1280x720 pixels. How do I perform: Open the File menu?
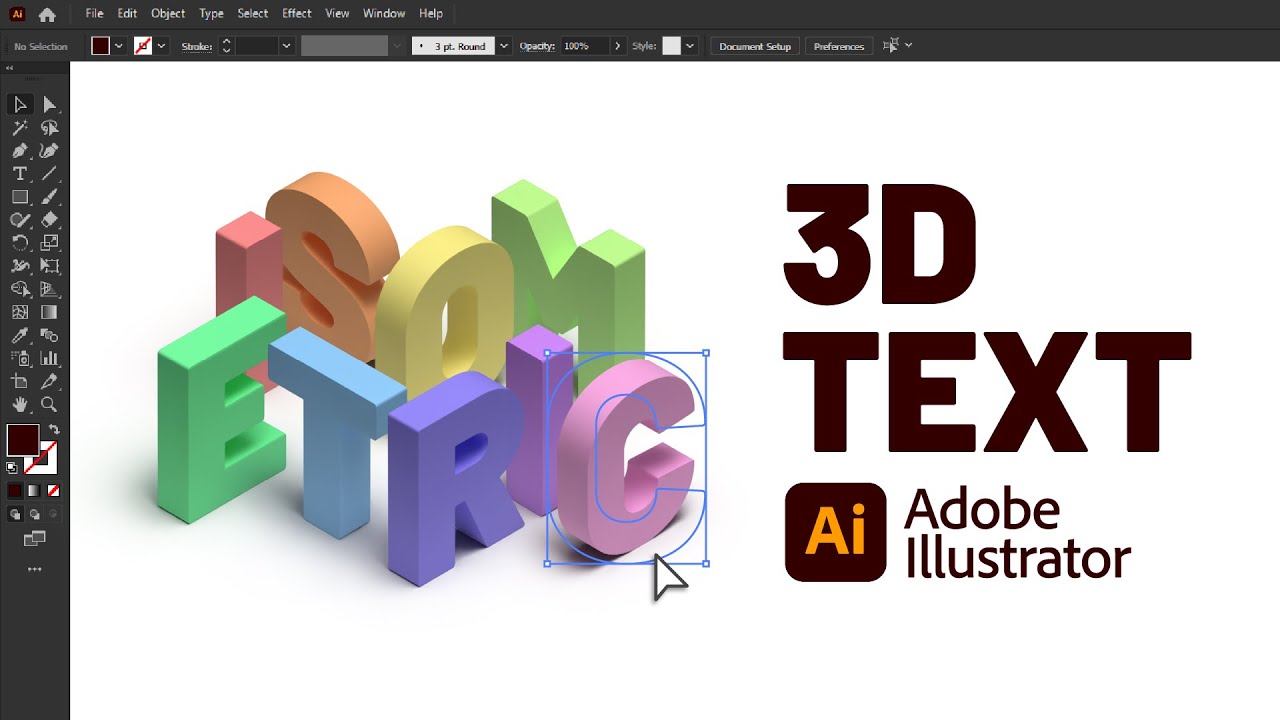point(94,14)
